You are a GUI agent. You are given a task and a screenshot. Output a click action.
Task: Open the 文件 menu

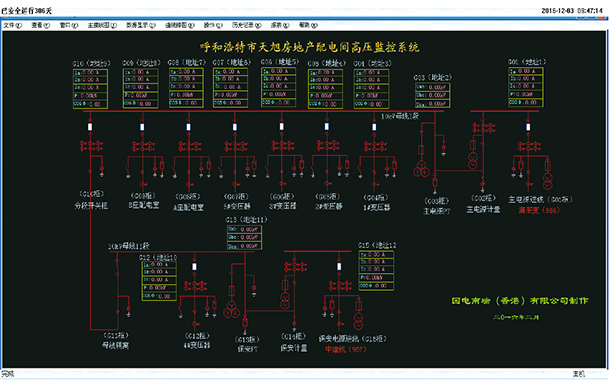(x=12, y=25)
